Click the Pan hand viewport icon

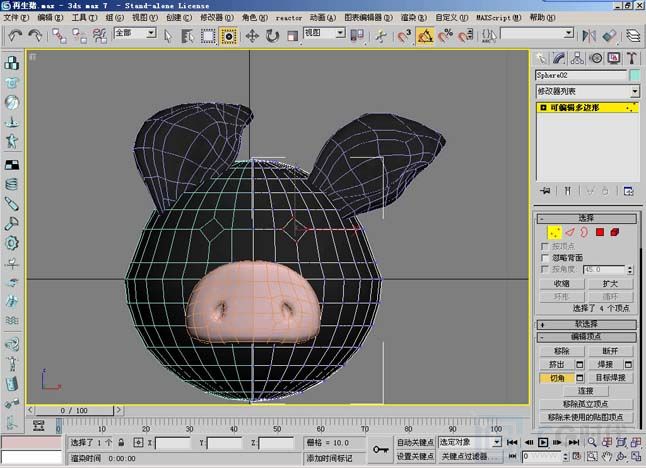coord(606,456)
